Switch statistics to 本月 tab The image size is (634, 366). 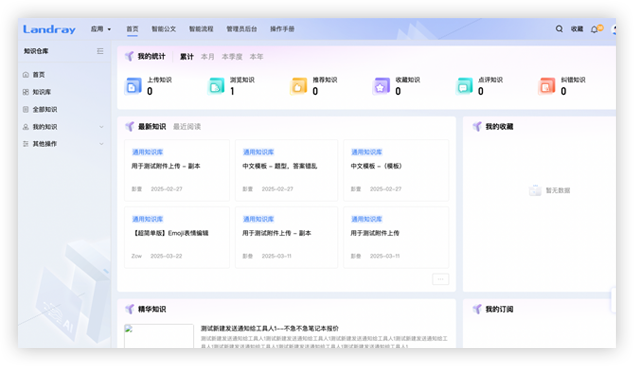pos(208,57)
